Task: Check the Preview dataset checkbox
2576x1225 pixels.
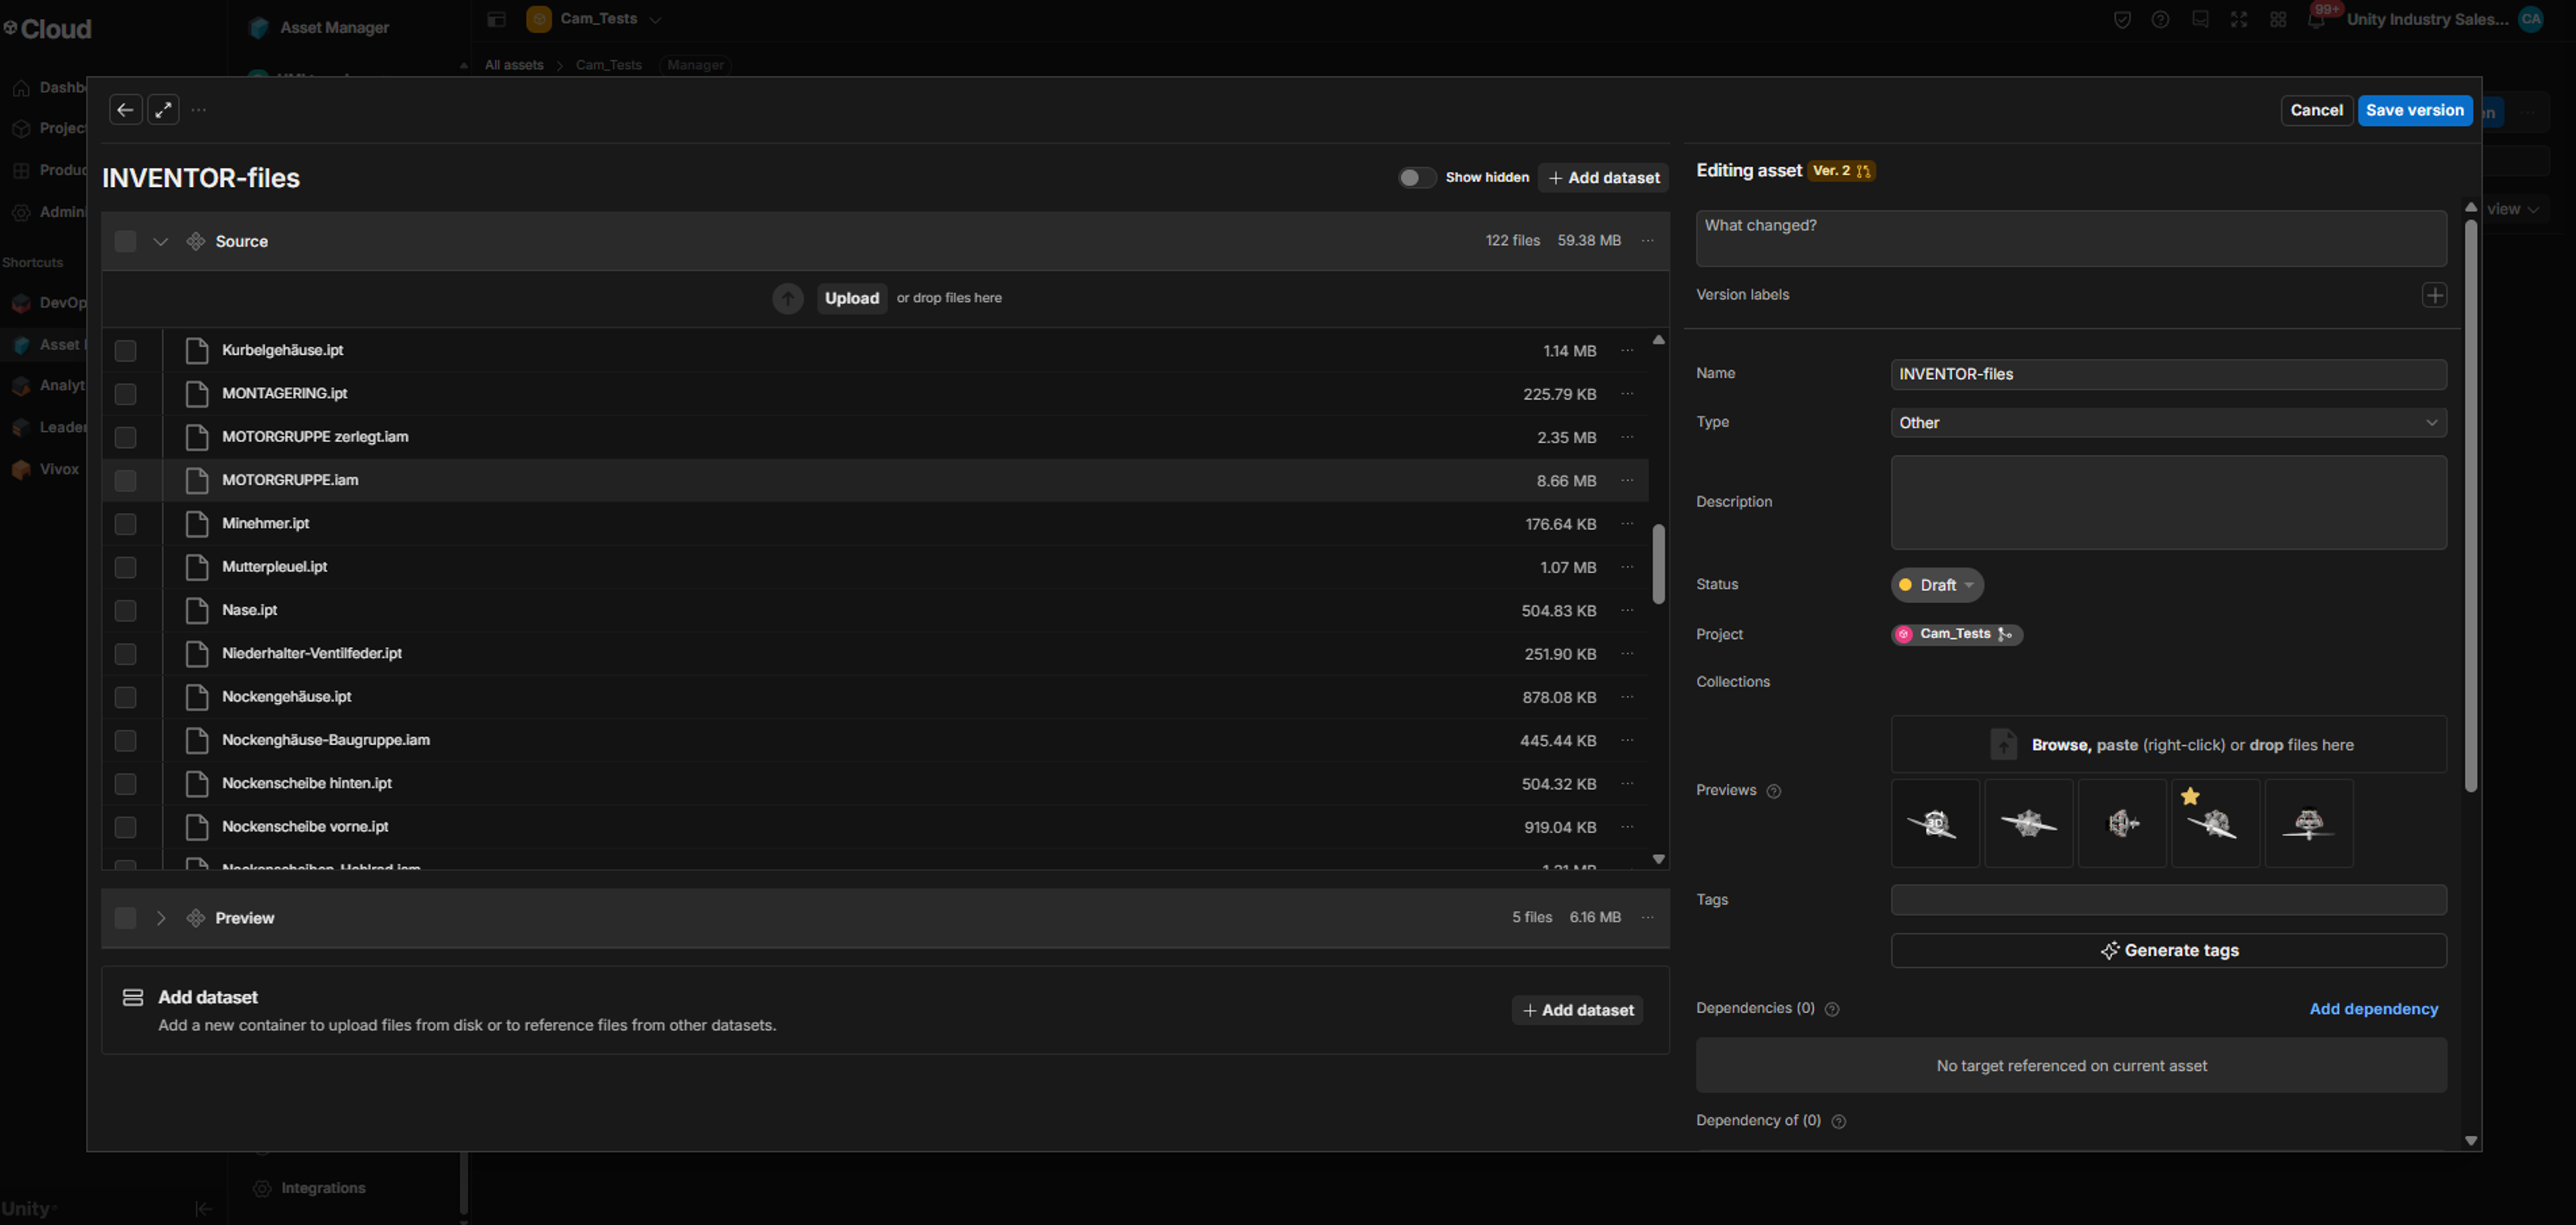Action: pos(125,918)
